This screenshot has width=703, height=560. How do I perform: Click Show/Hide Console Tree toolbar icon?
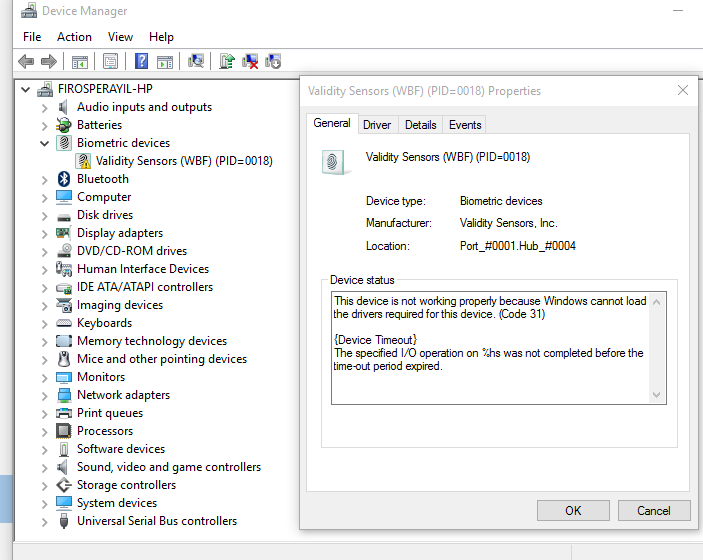click(x=80, y=61)
